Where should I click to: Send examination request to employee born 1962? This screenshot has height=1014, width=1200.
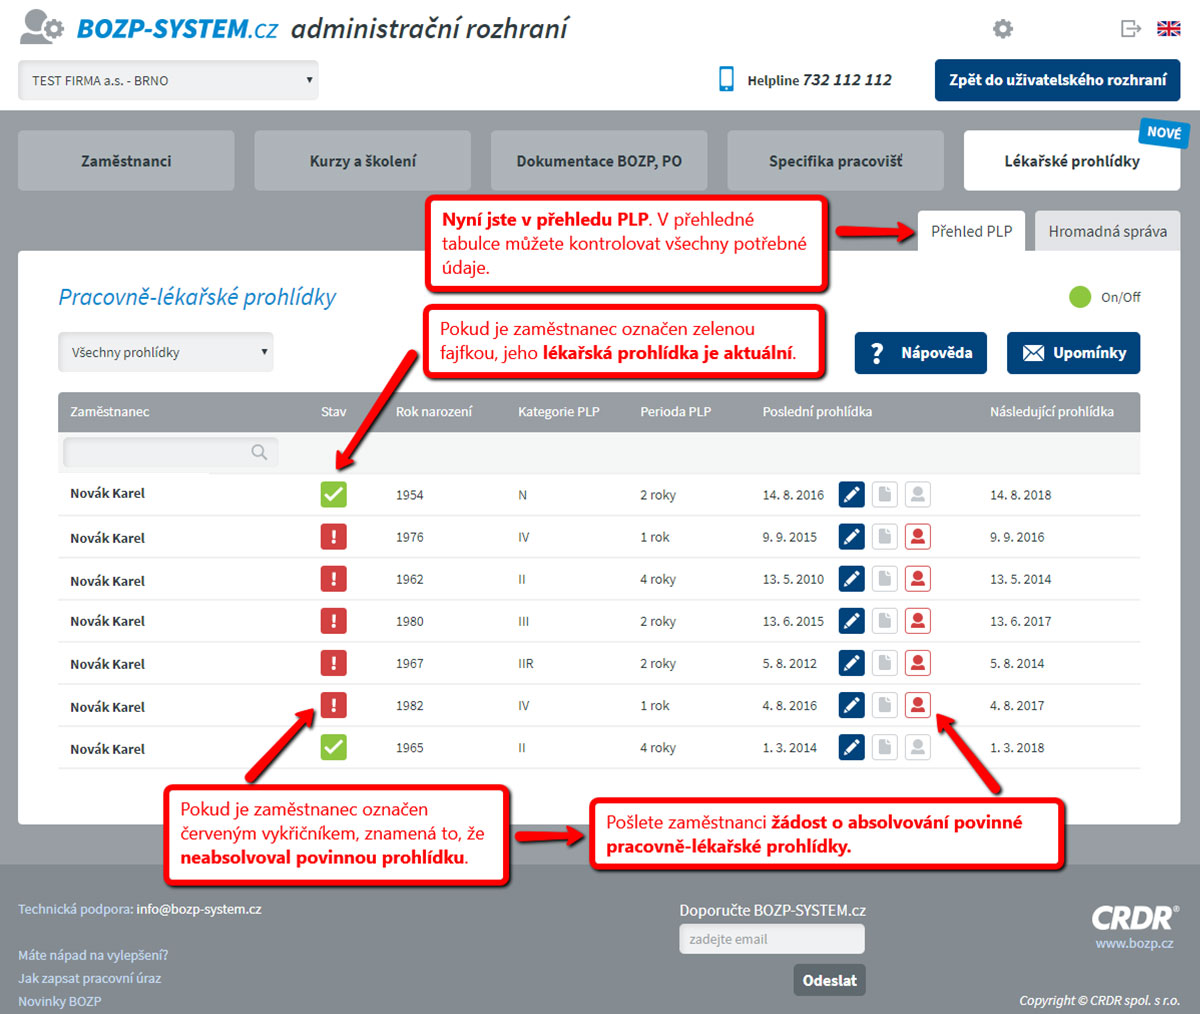(x=918, y=579)
